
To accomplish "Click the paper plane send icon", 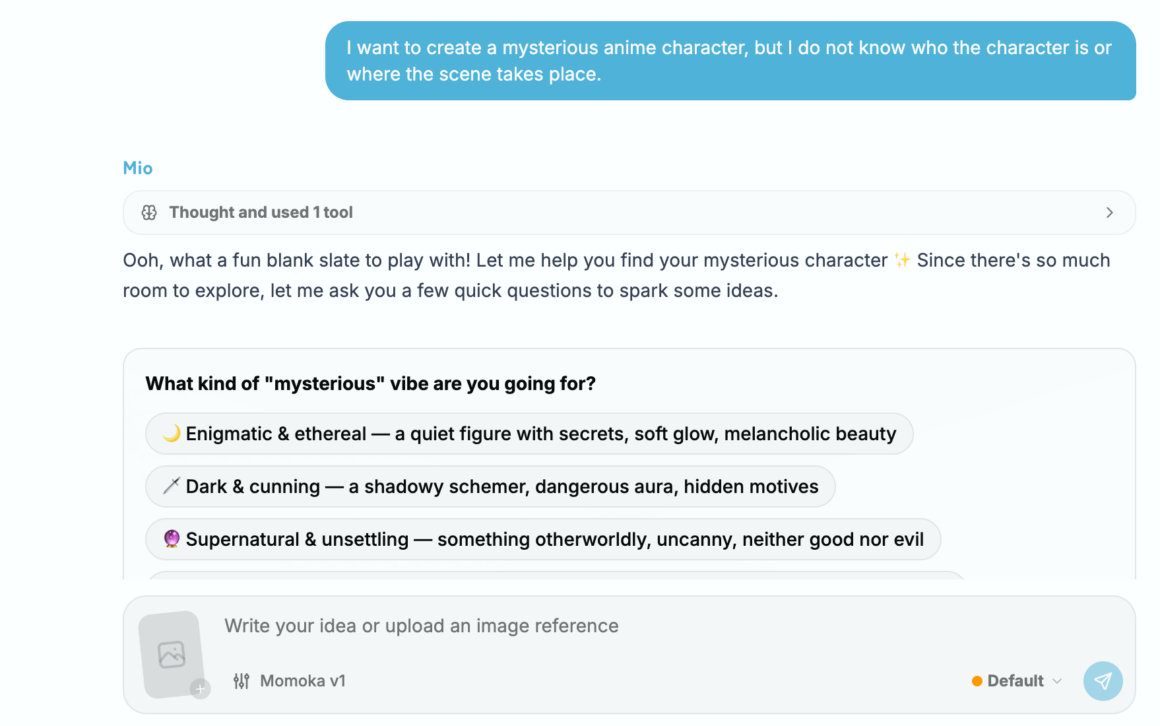I will click(x=1103, y=681).
